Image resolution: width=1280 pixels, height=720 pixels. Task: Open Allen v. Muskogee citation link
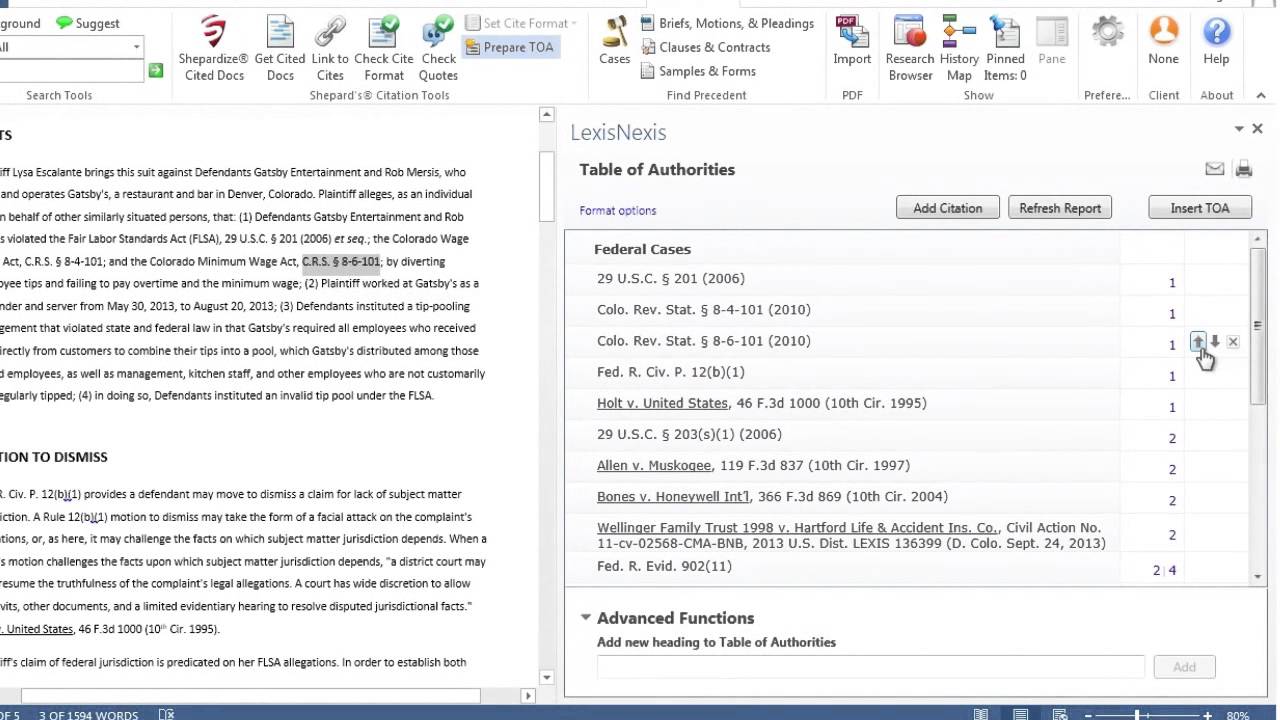(x=653, y=465)
